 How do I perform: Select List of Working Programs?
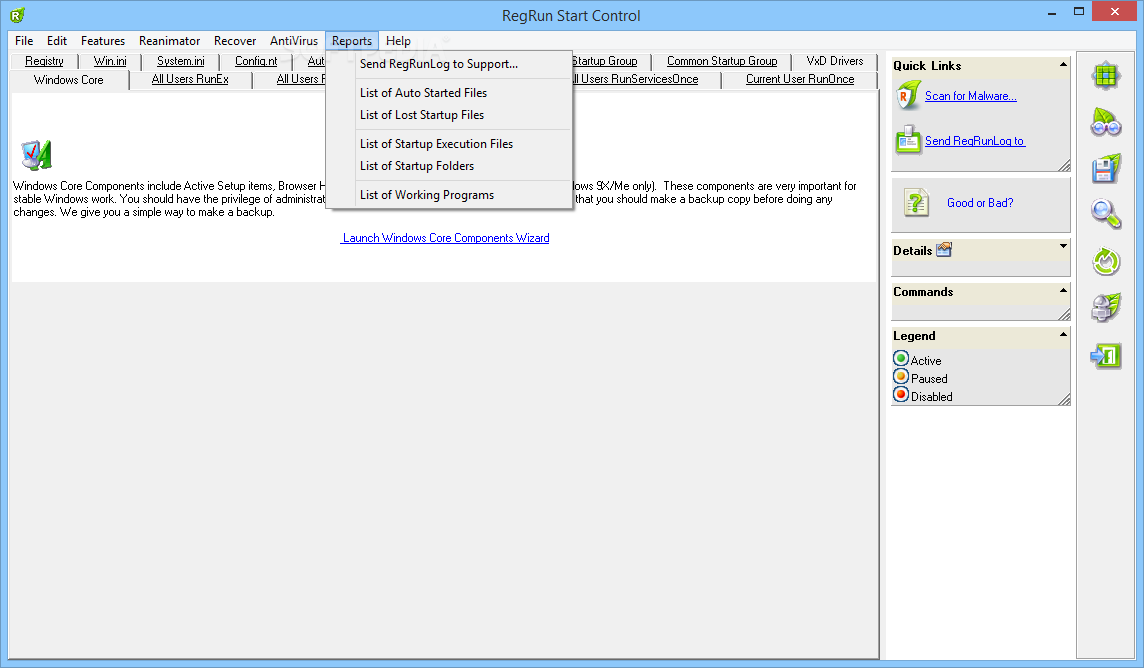(x=449, y=195)
